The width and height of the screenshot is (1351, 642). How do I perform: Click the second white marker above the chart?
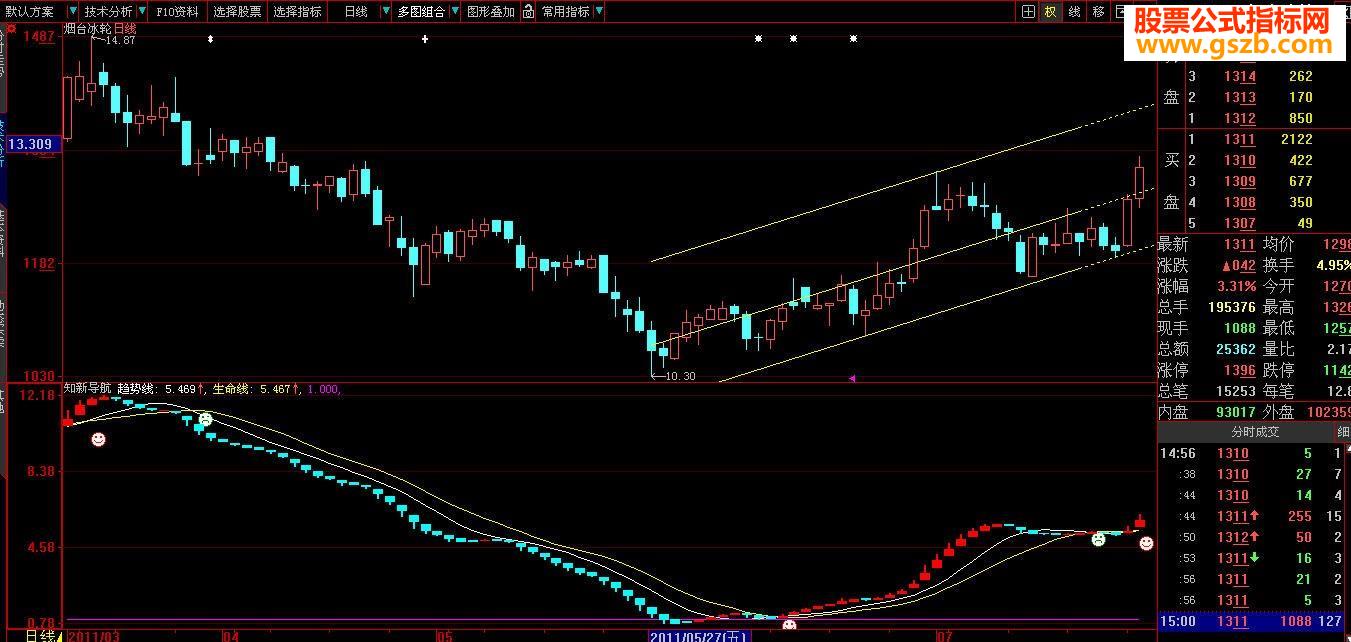425,39
